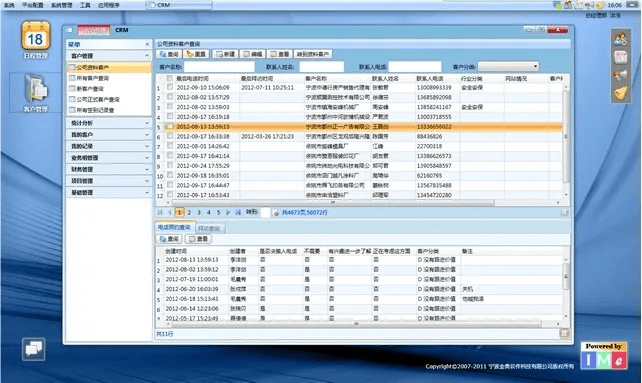Click 查看 button in lower phone panel
Image resolution: width=642 pixels, height=383 pixels.
pyautogui.click(x=198, y=239)
